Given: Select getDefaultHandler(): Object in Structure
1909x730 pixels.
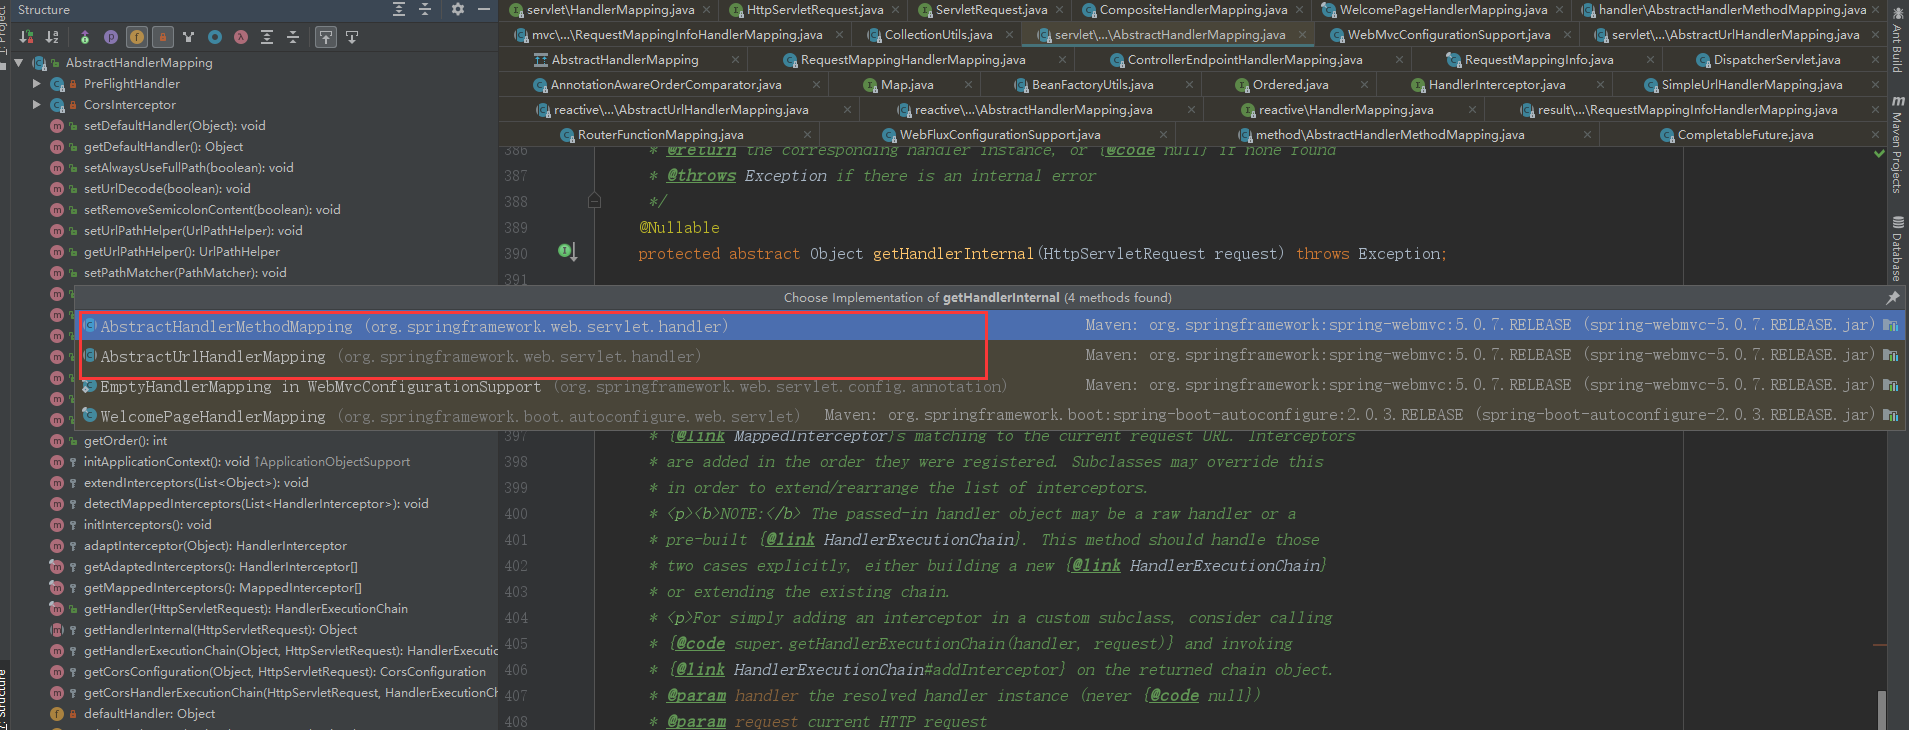Looking at the screenshot, I should pyautogui.click(x=163, y=147).
